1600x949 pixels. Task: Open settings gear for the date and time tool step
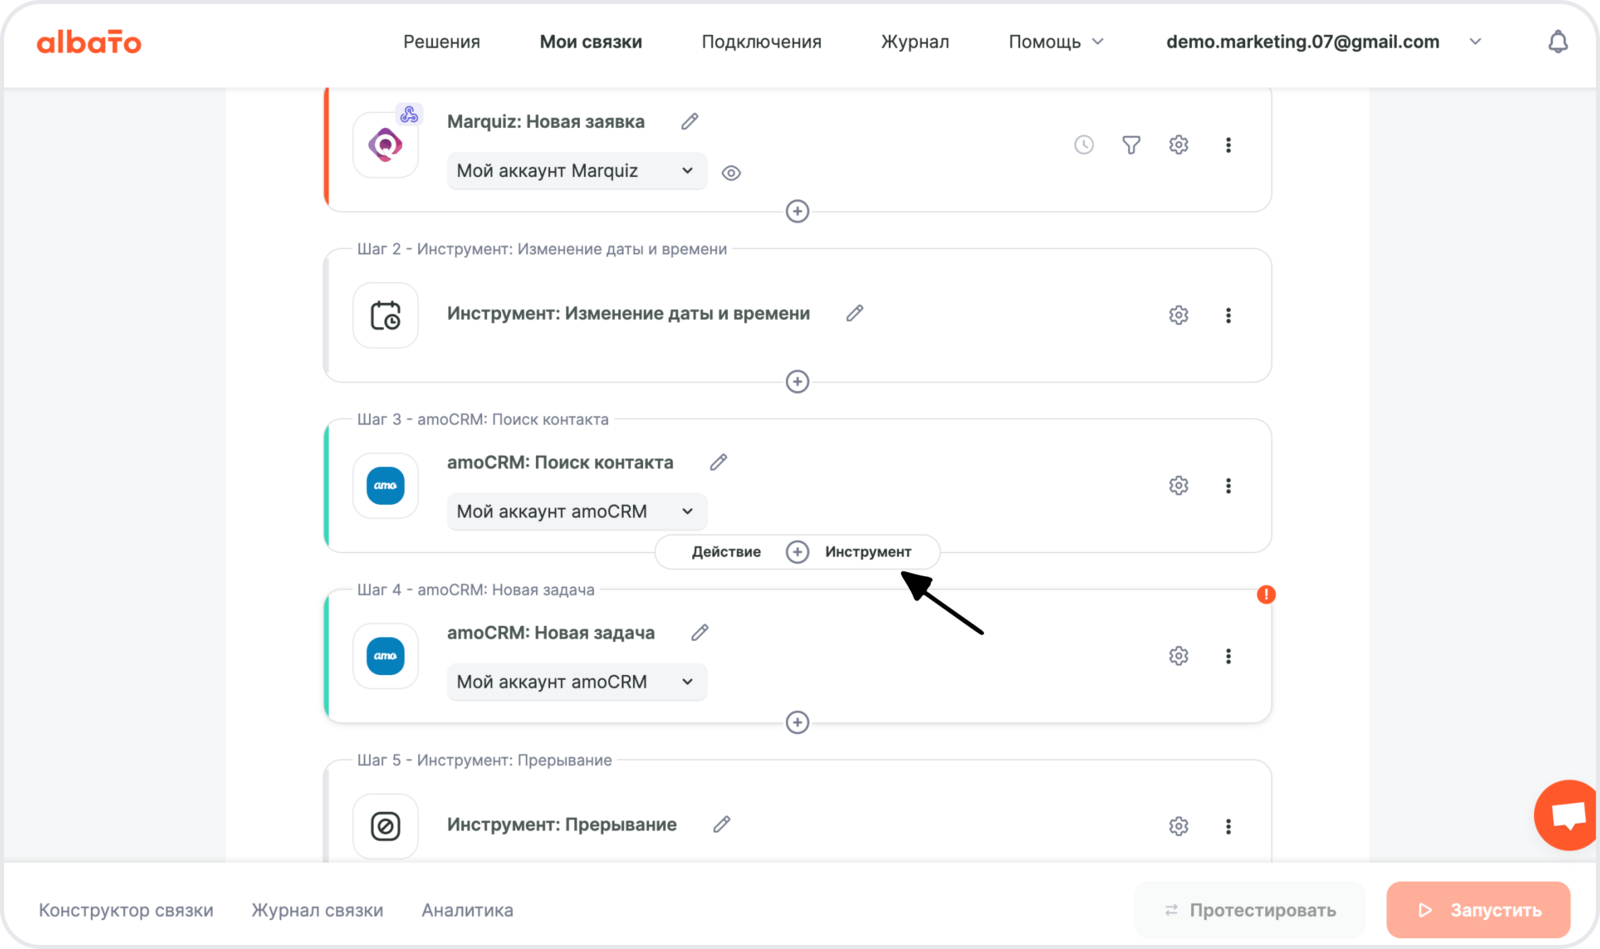coord(1179,315)
